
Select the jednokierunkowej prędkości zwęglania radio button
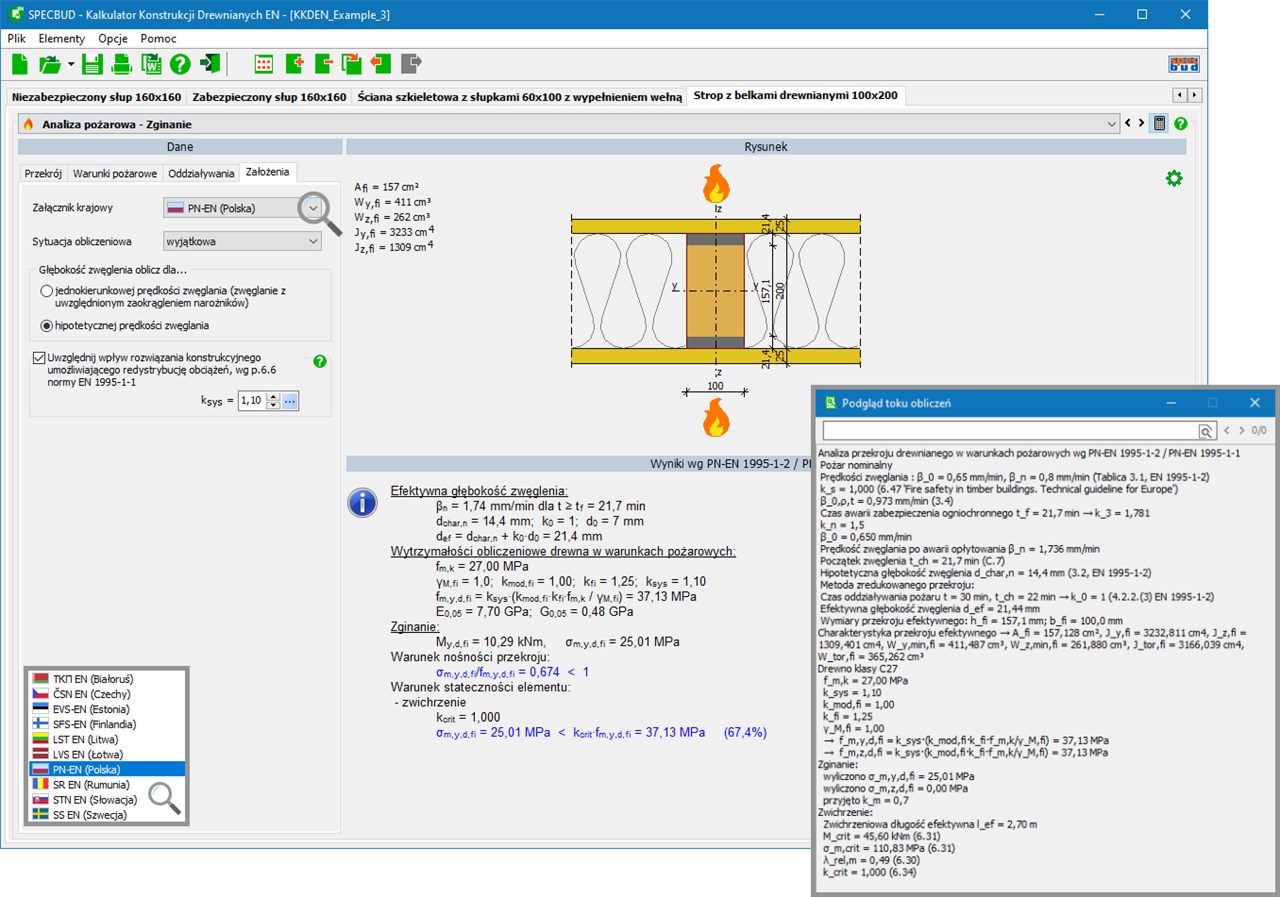pos(46,290)
